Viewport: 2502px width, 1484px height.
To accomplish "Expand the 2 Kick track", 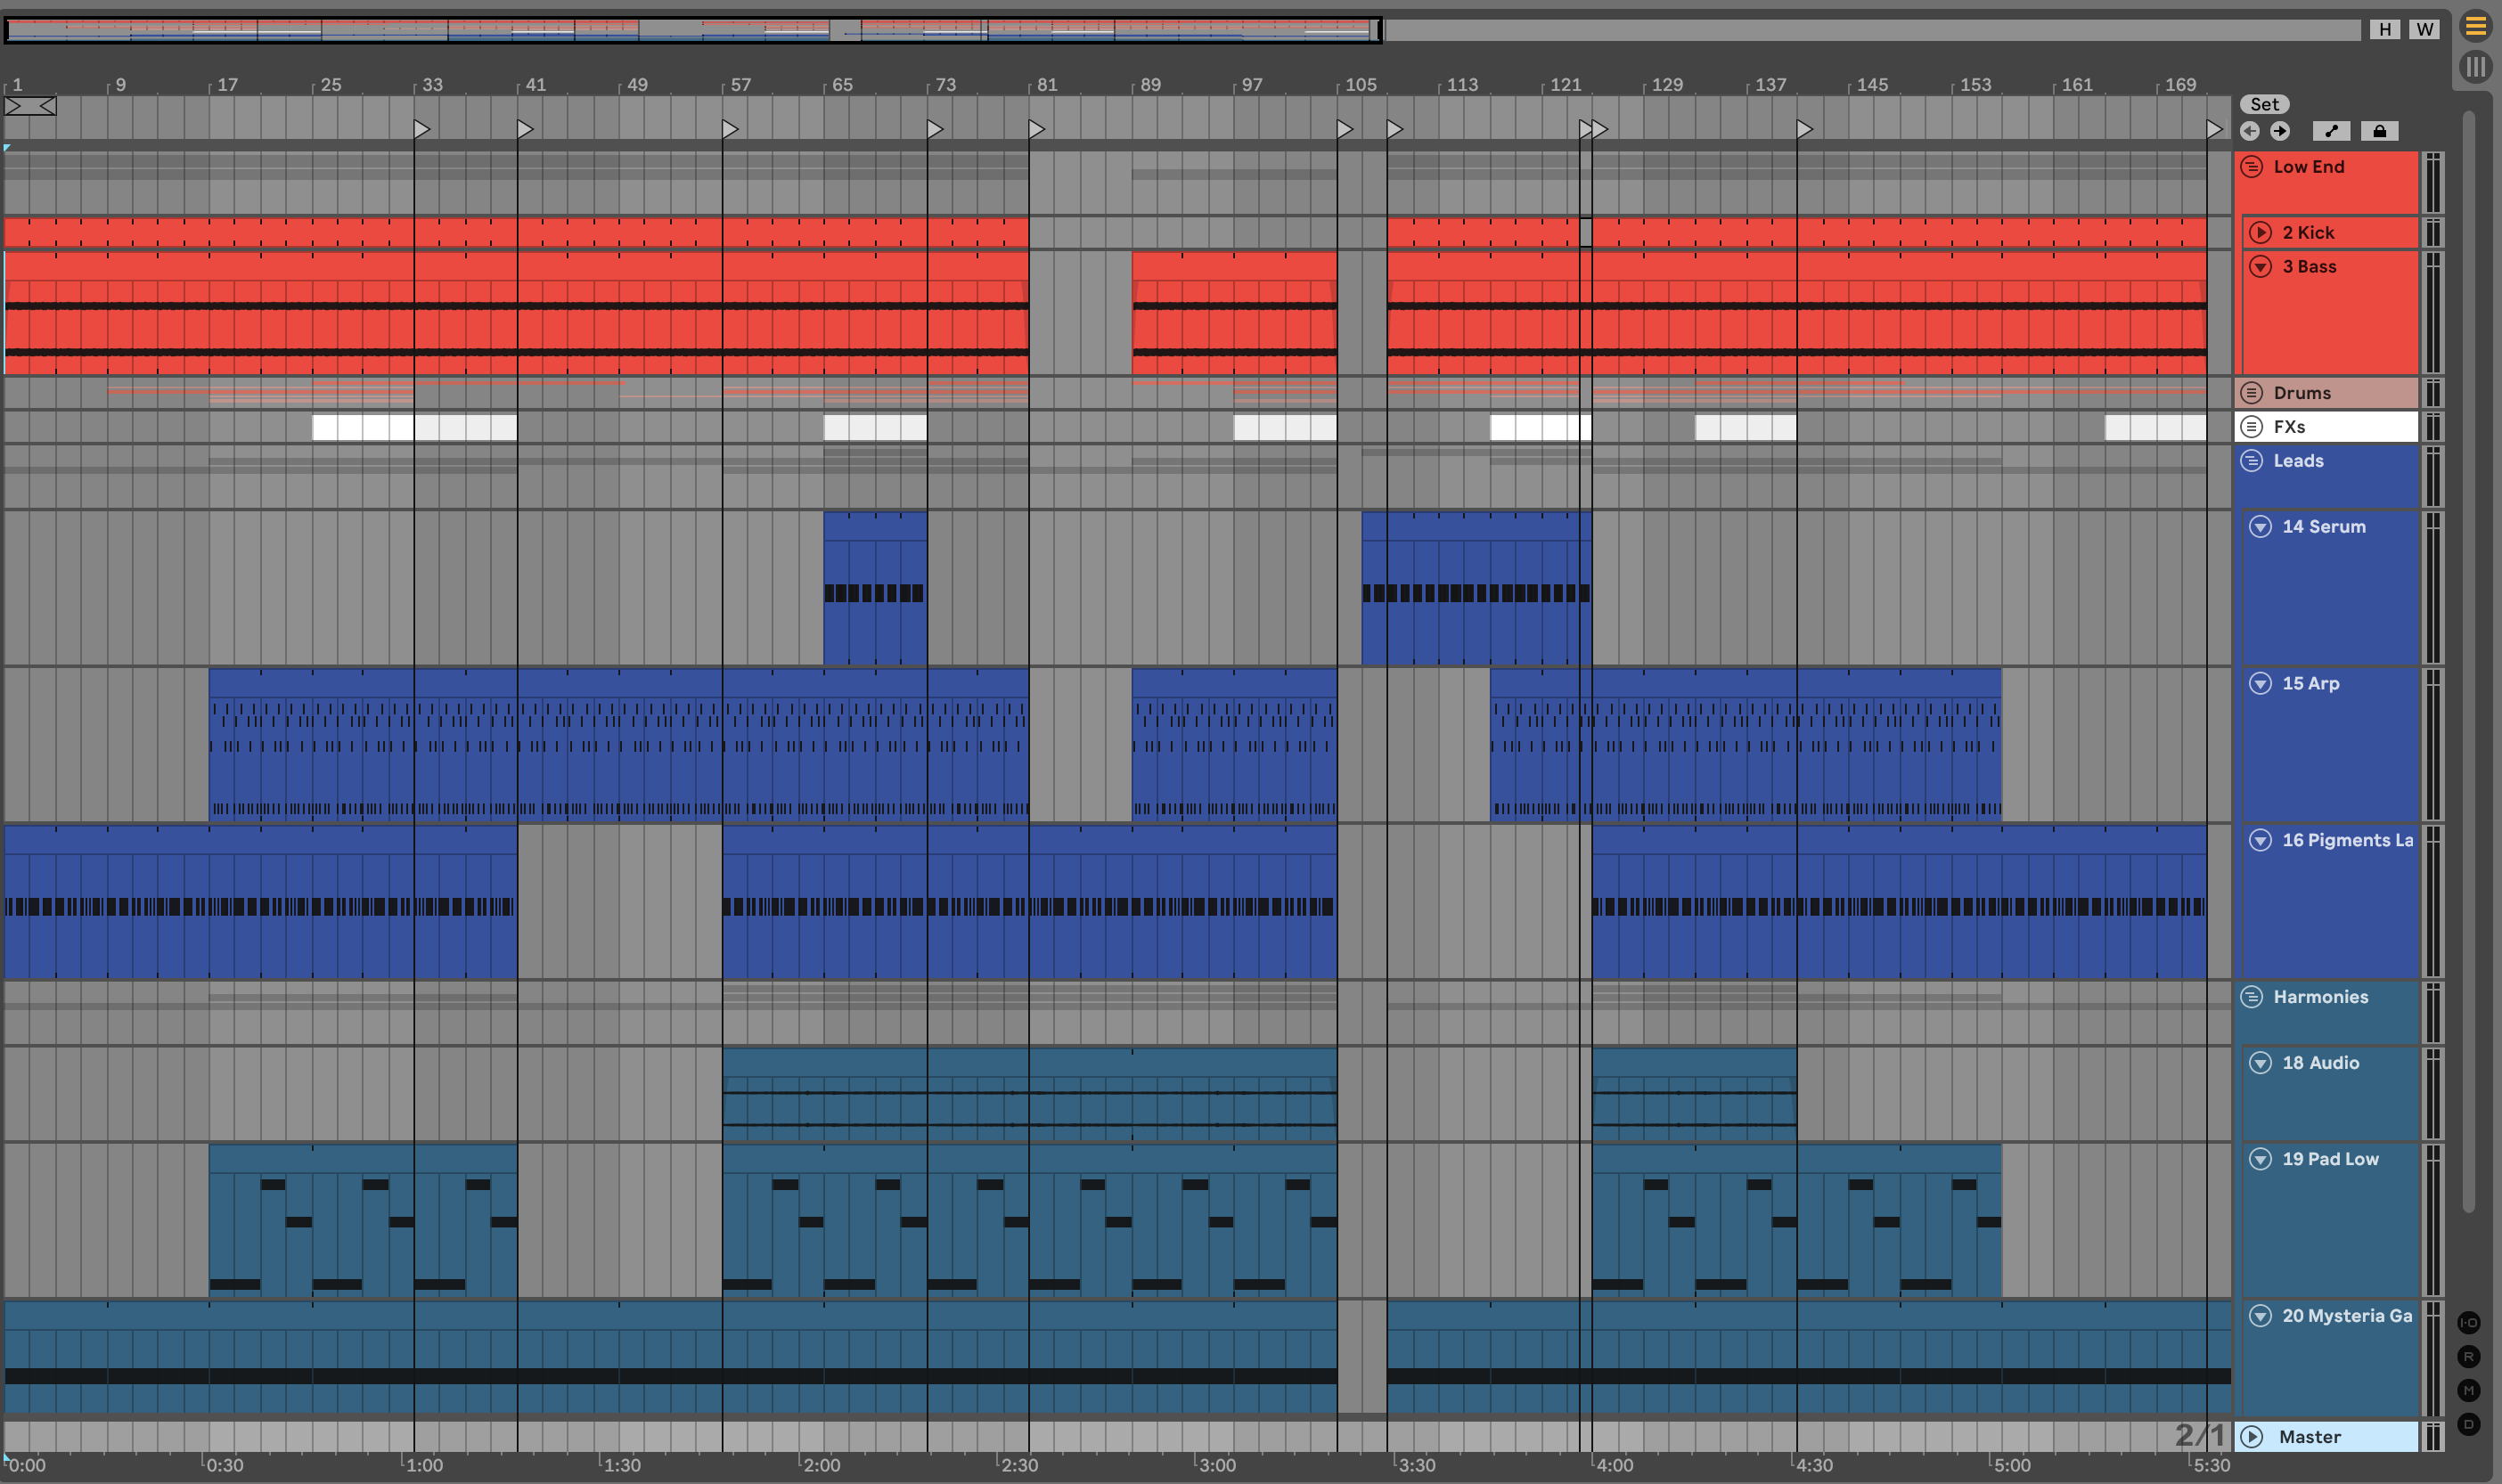I will (x=2260, y=233).
